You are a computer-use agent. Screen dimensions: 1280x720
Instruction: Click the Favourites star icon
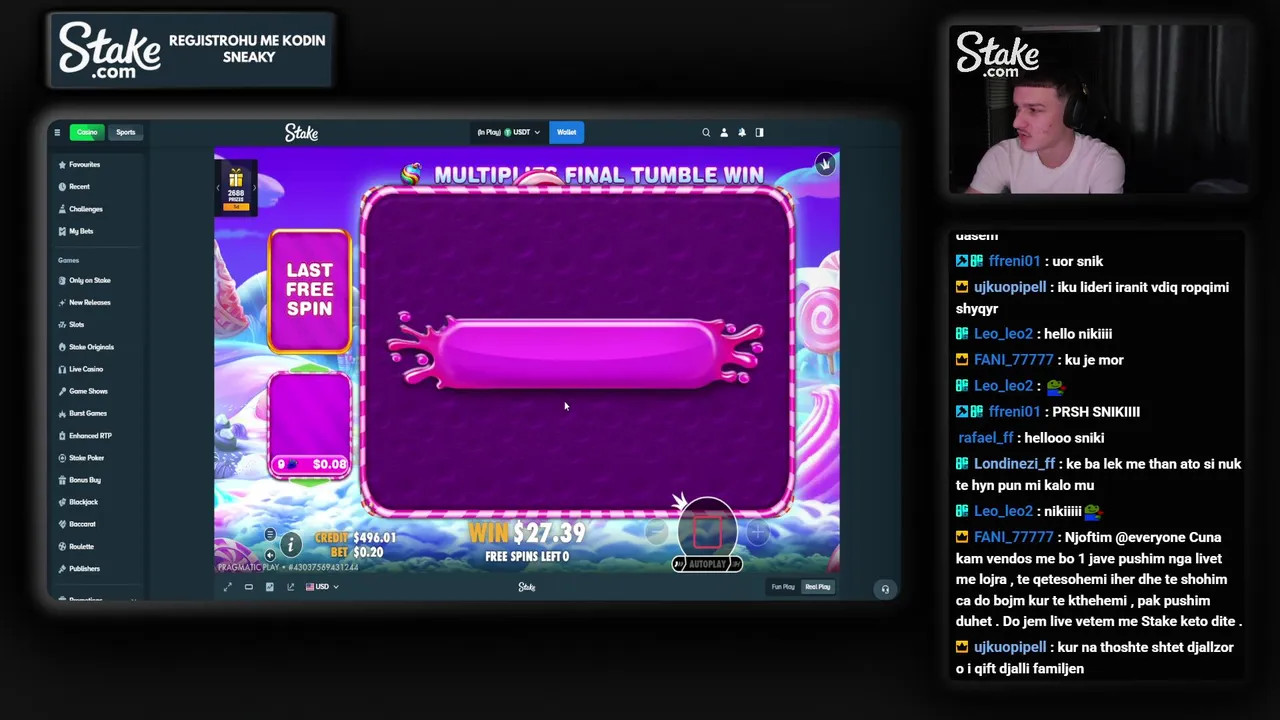62,164
